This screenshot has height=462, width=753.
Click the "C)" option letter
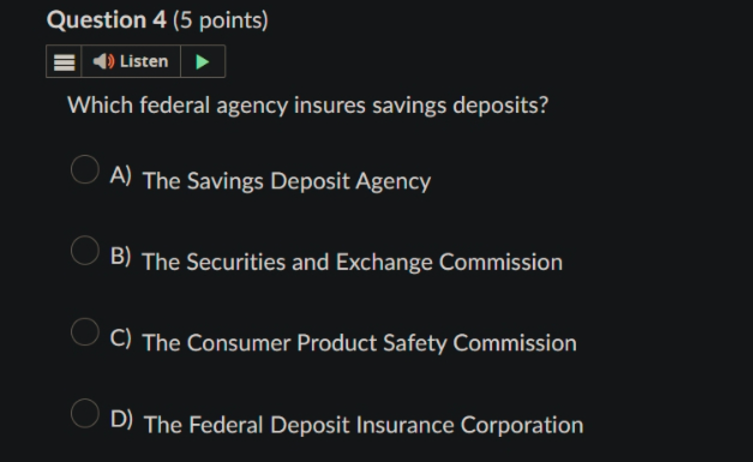click(121, 338)
